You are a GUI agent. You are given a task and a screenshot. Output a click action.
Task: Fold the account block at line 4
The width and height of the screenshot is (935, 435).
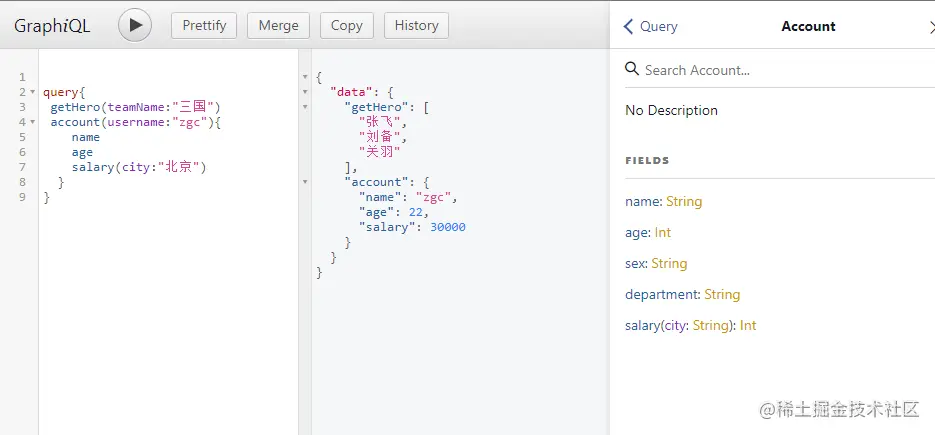tap(32, 122)
